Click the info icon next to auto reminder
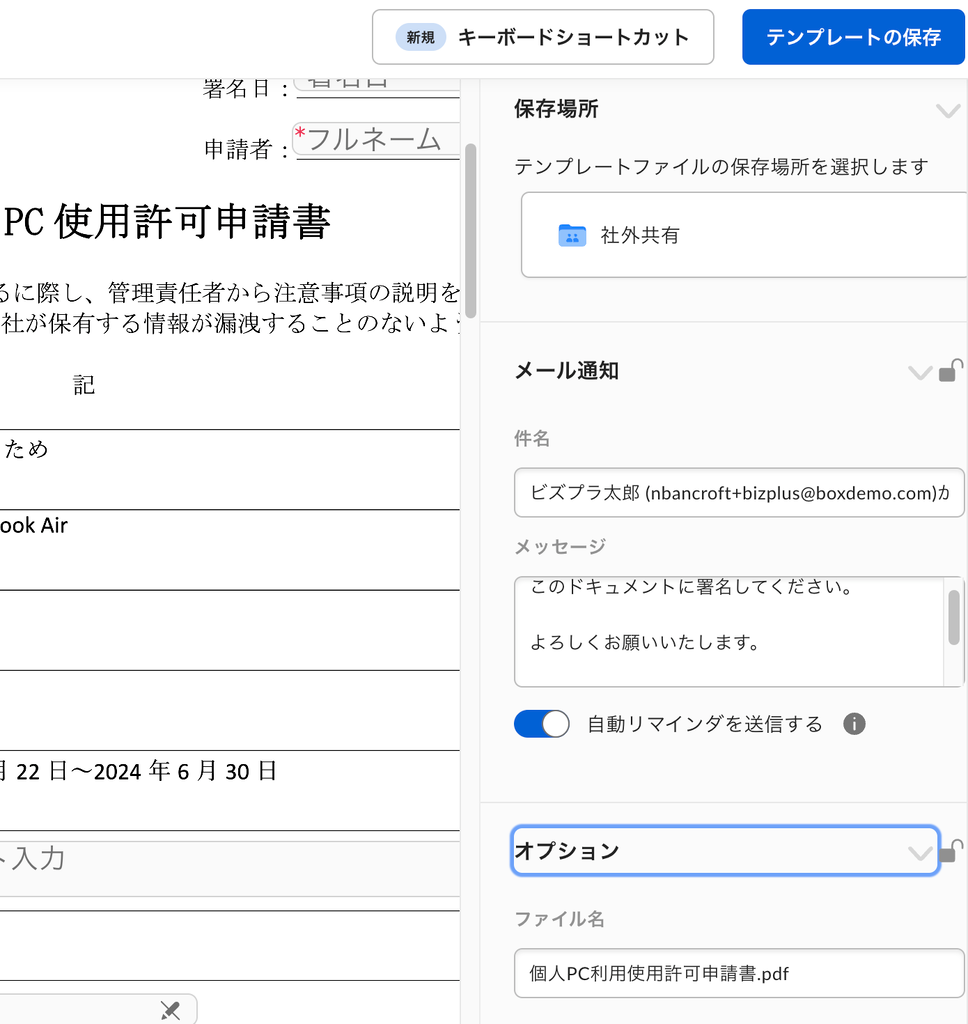 point(854,724)
